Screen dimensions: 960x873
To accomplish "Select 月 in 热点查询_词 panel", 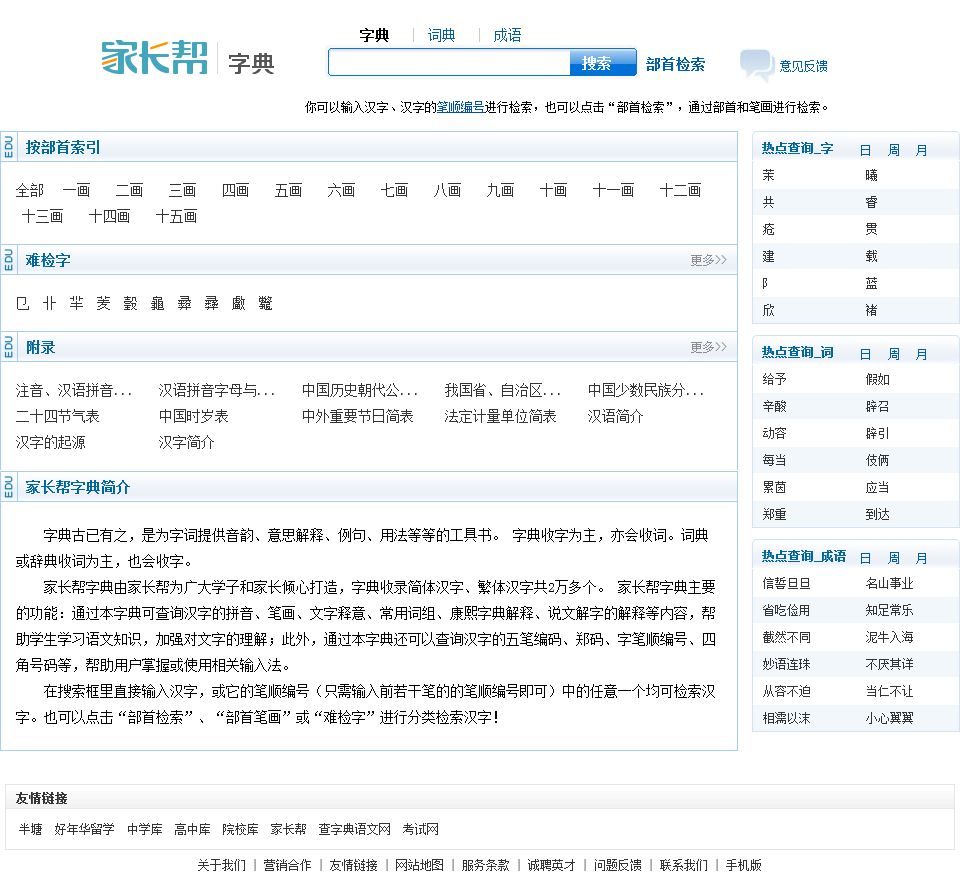I will (x=922, y=354).
